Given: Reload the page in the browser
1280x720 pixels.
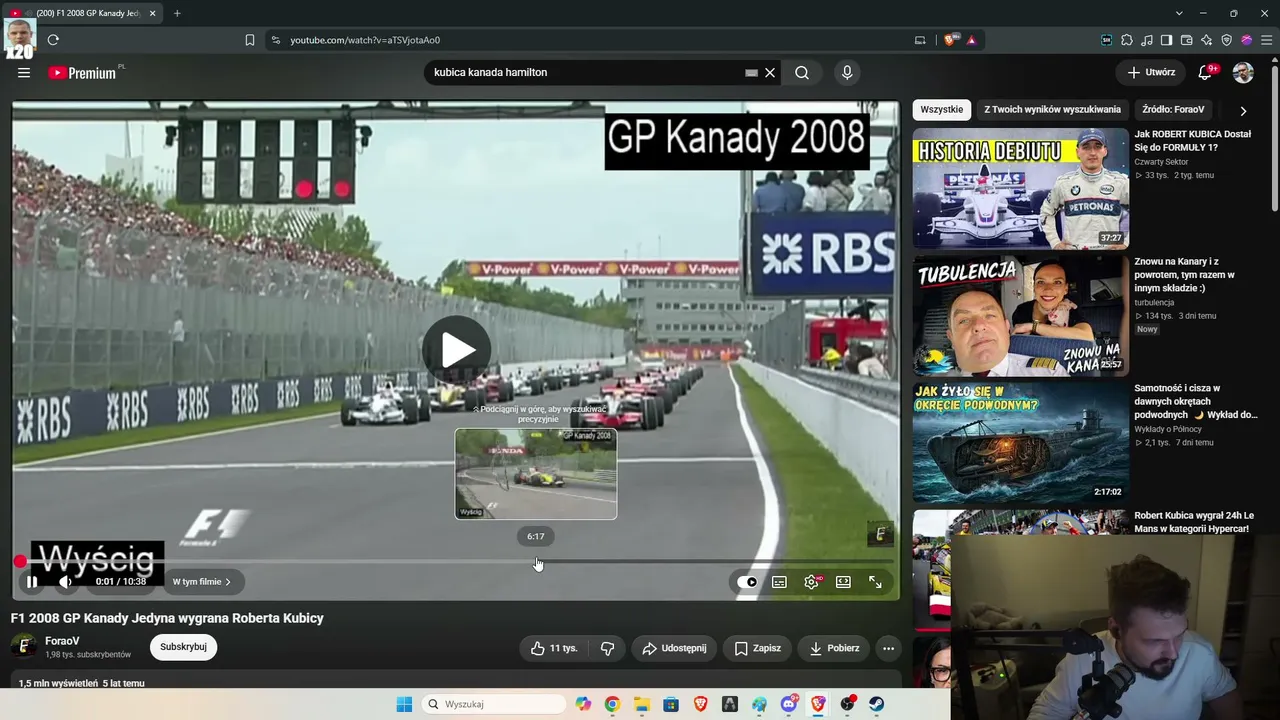Looking at the screenshot, I should click(53, 40).
